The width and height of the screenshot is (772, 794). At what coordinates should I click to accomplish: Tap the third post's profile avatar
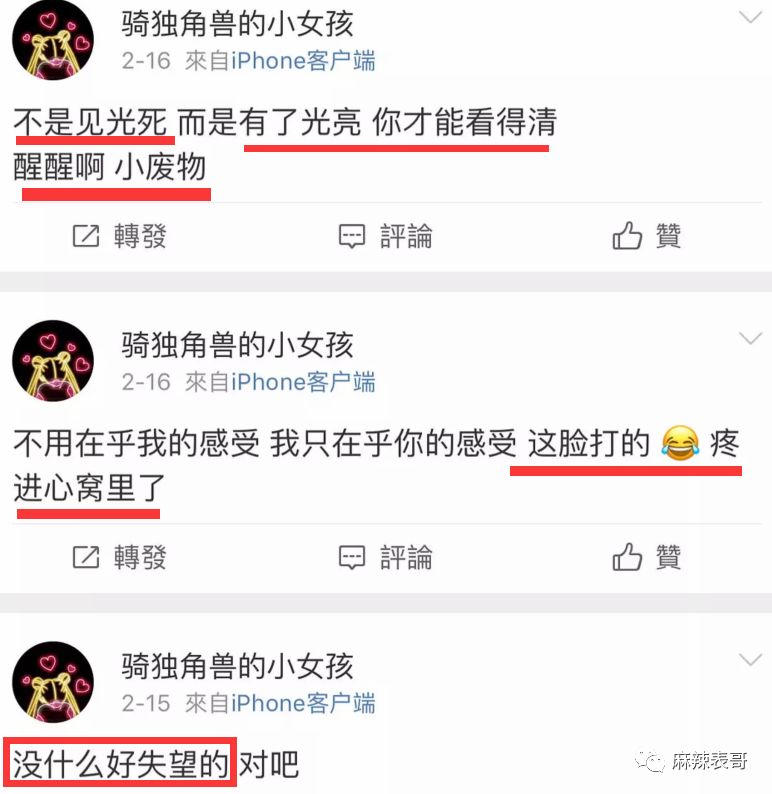53,682
